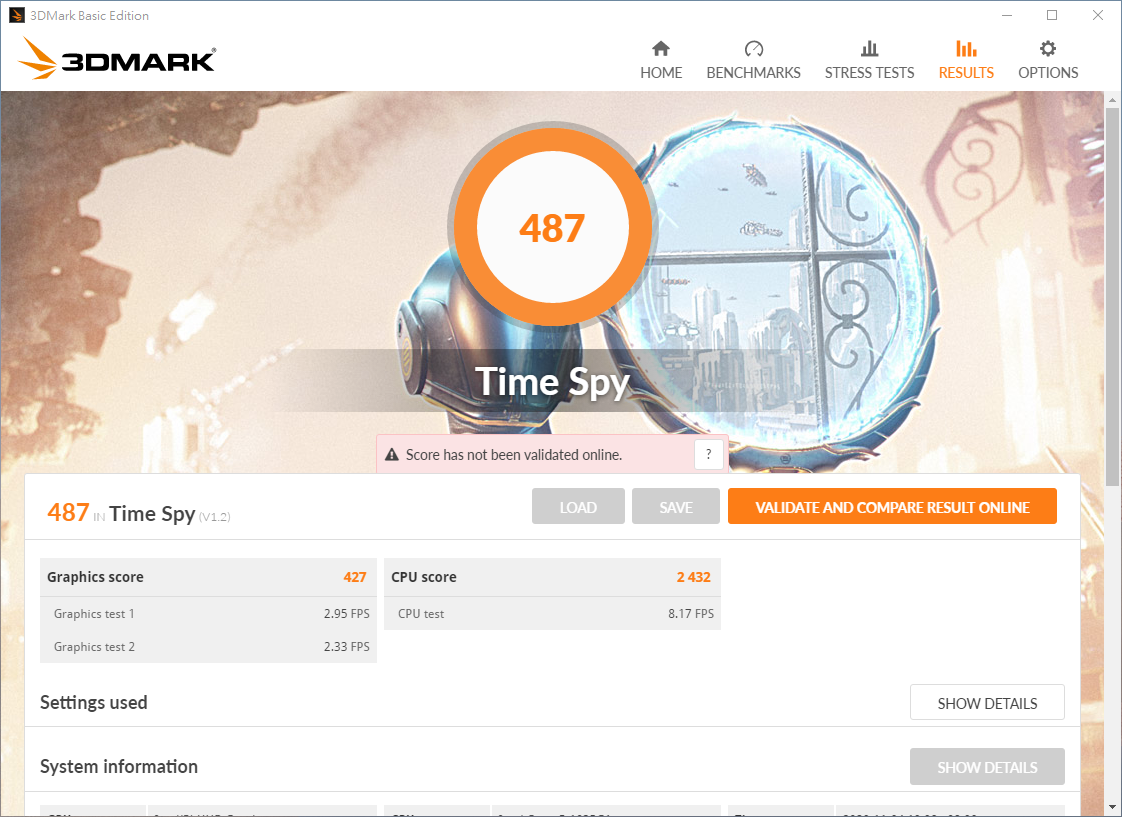Open Benchmarks via the gauge icon

pyautogui.click(x=753, y=49)
